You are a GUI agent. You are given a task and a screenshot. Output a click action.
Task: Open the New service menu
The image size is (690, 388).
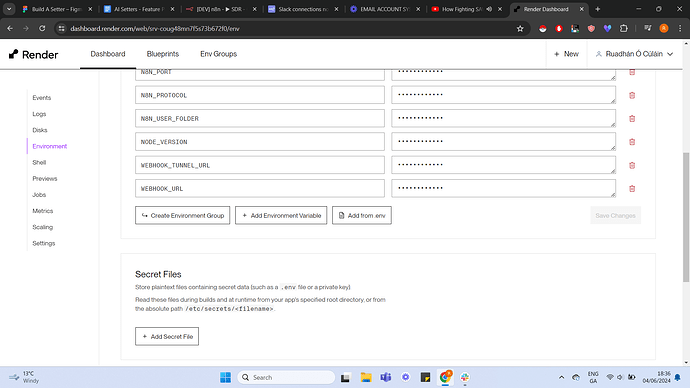tap(566, 54)
